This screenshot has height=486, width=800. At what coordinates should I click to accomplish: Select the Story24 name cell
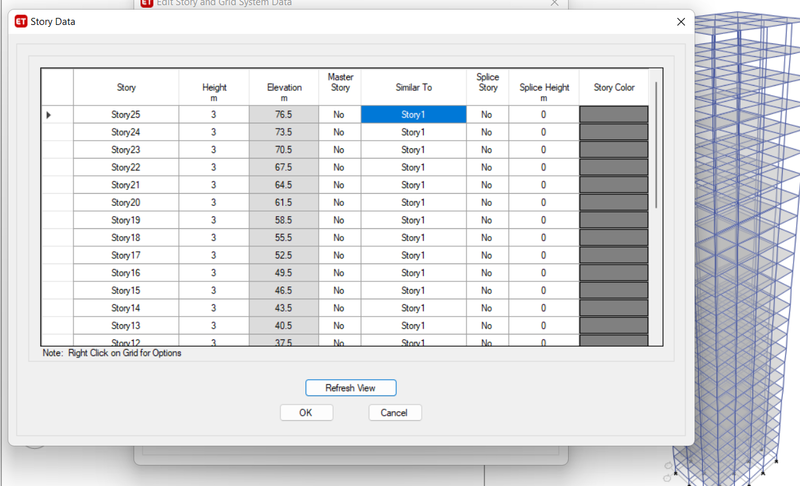[126, 132]
